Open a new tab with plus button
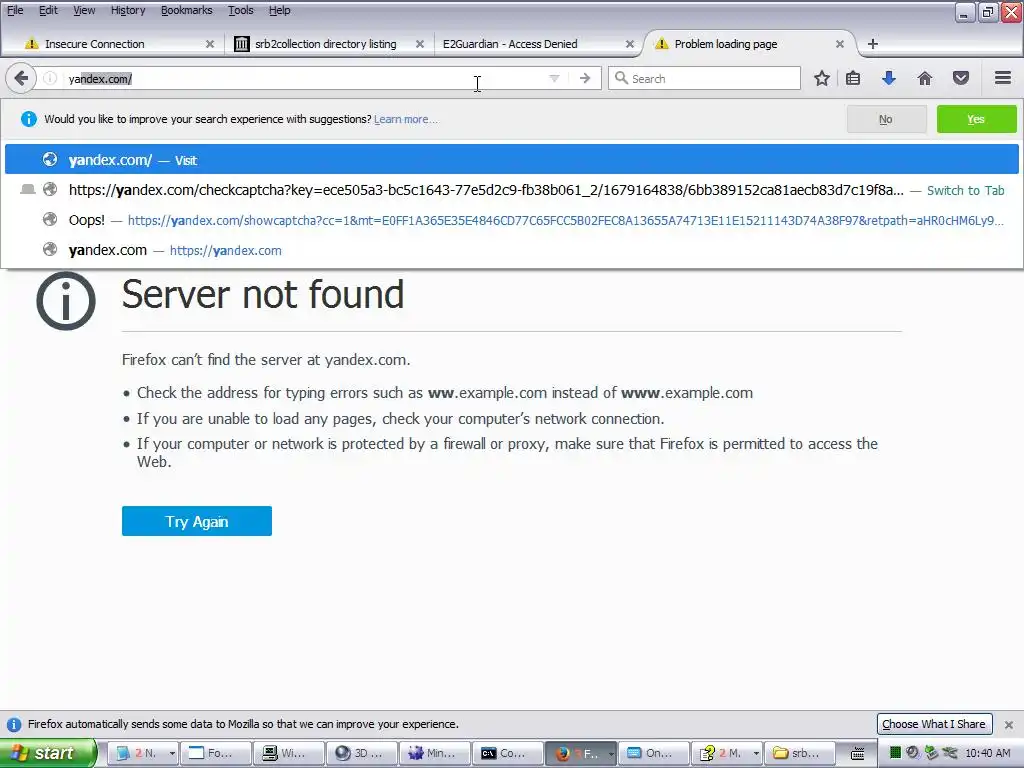Screen dimensions: 1024x768 [x=872, y=44]
